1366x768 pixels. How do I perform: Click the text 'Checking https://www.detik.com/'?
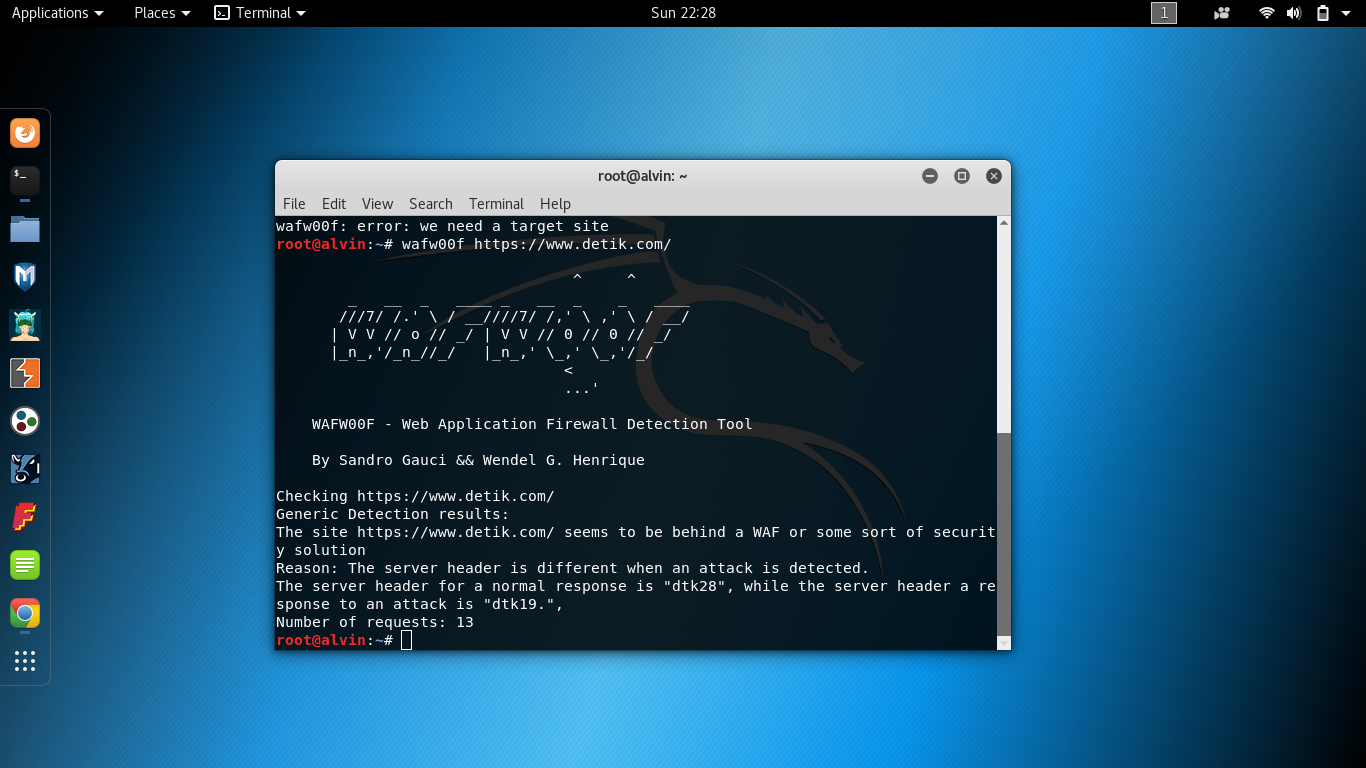pos(415,496)
